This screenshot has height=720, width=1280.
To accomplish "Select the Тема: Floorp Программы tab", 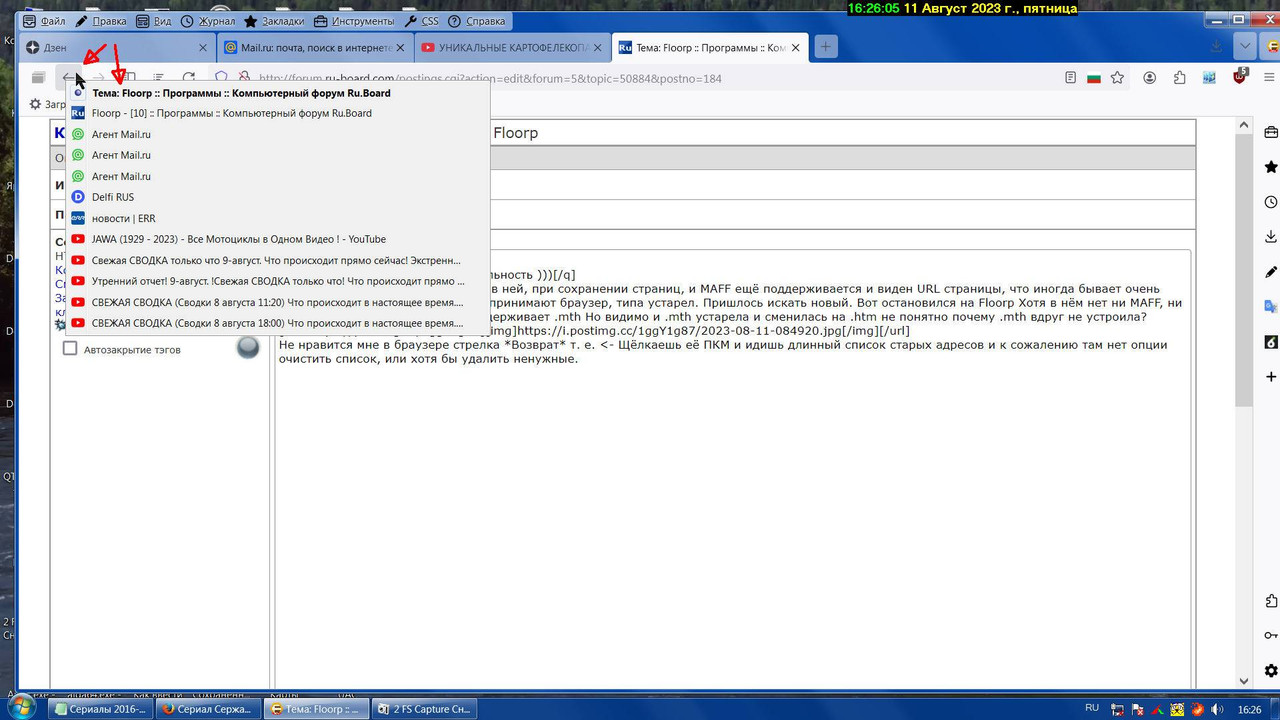I will pos(709,47).
